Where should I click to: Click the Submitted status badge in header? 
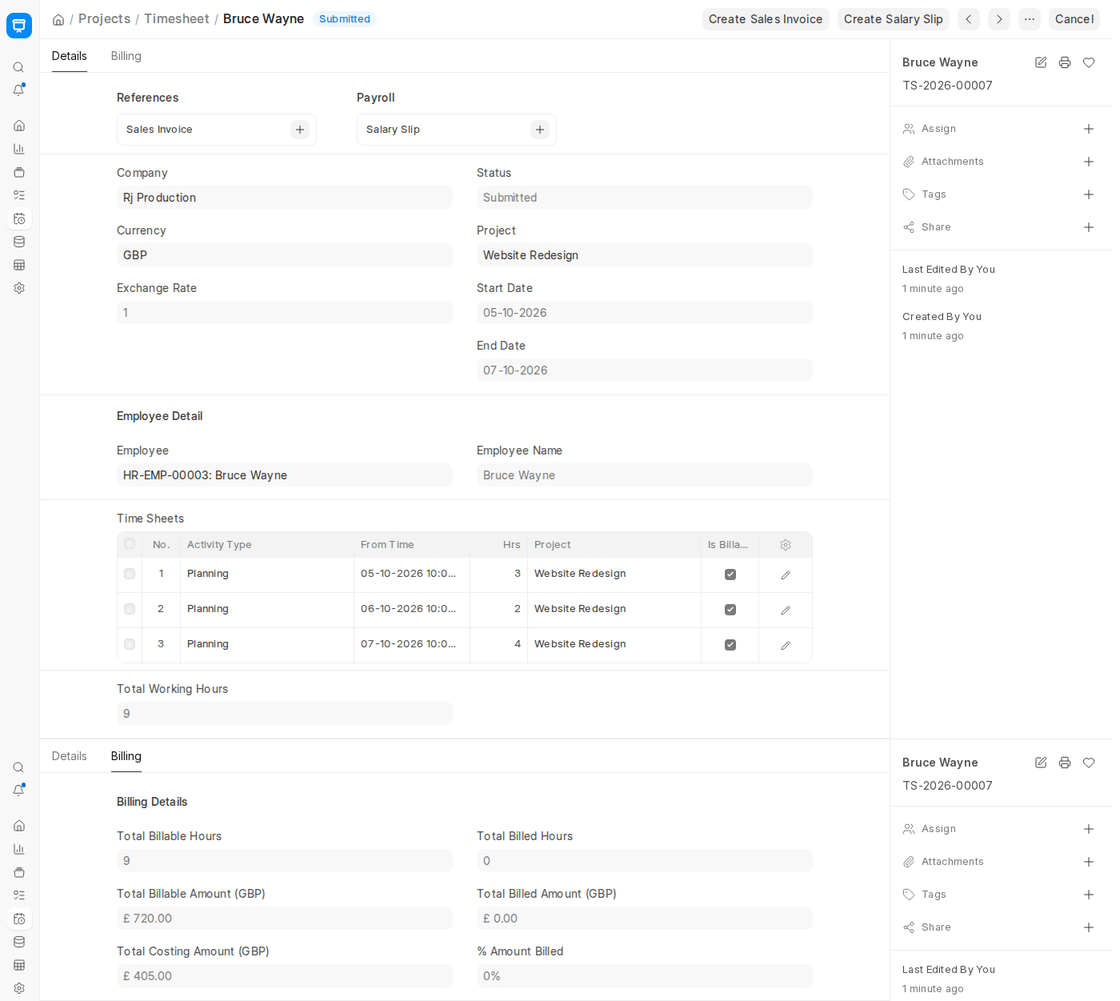tap(344, 19)
